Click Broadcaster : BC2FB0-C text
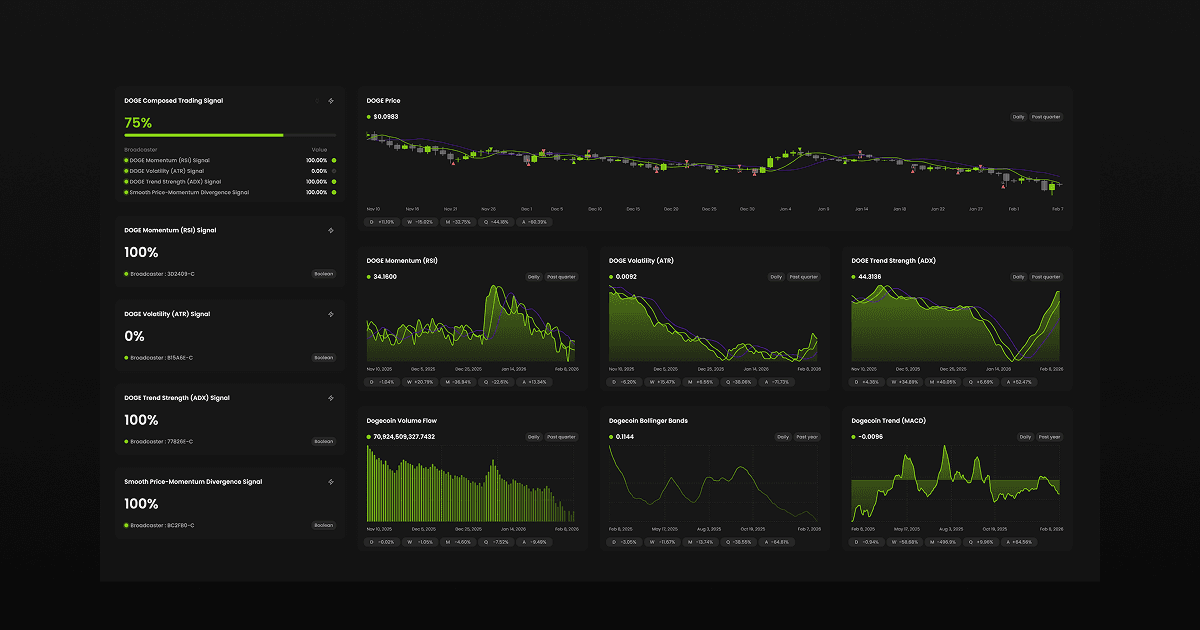The image size is (1200, 630). pos(163,525)
